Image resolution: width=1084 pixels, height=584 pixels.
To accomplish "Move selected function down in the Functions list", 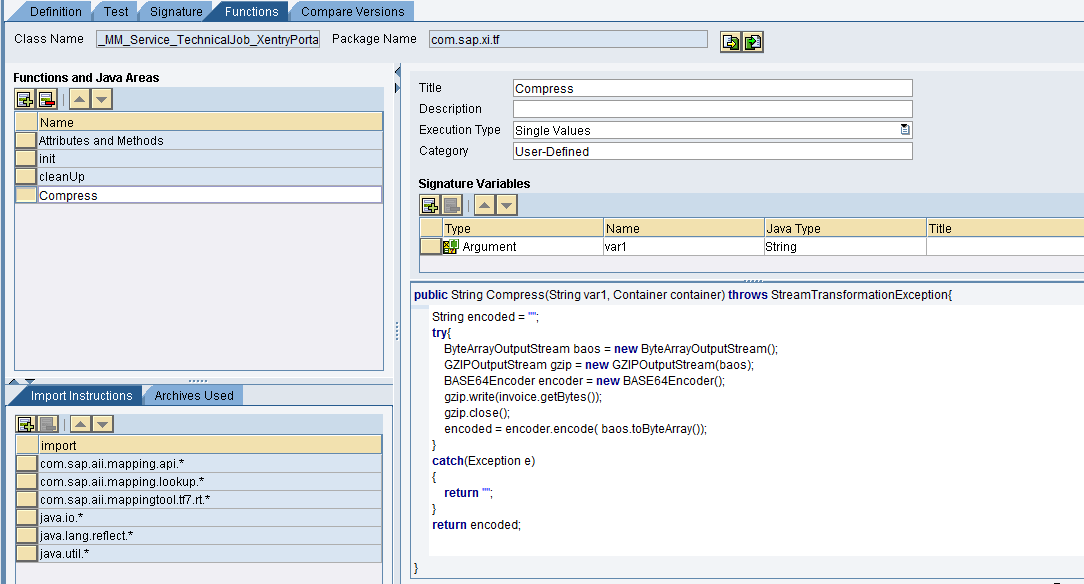I will click(101, 99).
